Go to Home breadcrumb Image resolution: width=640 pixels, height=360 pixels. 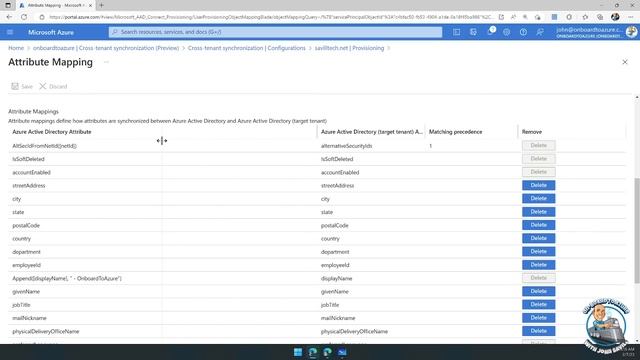pos(16,48)
